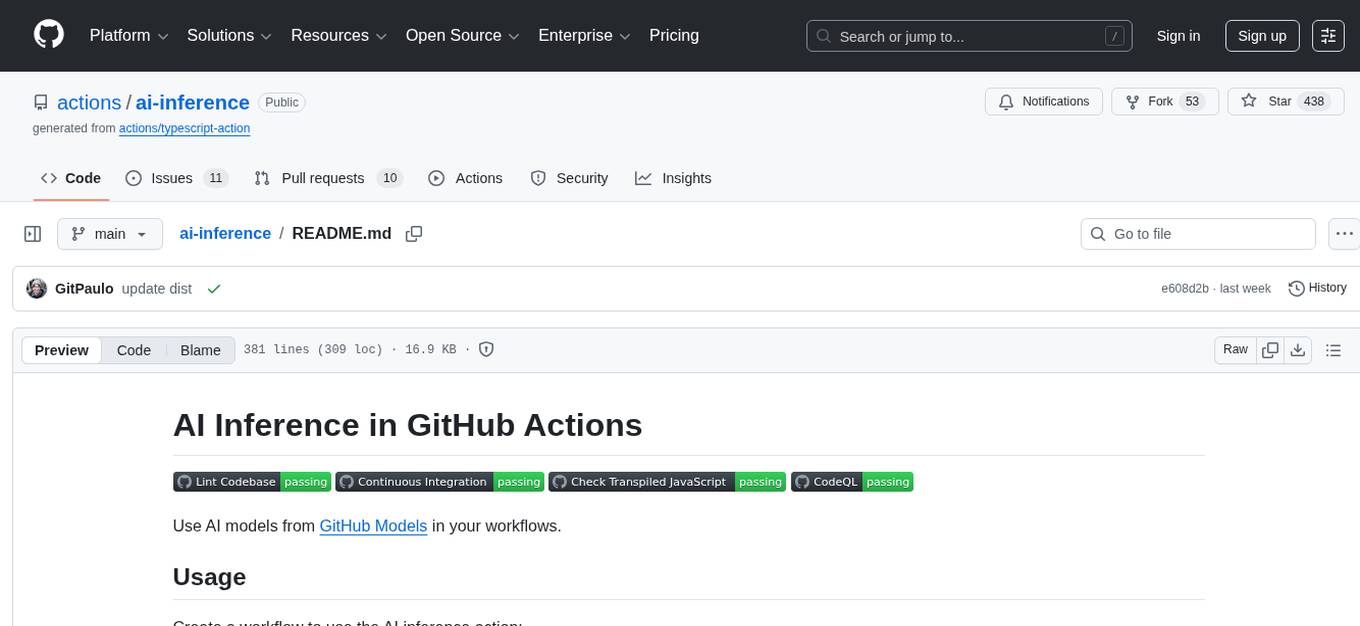This screenshot has width=1360, height=626.
Task: Switch to Code view mode
Action: [x=134, y=350]
